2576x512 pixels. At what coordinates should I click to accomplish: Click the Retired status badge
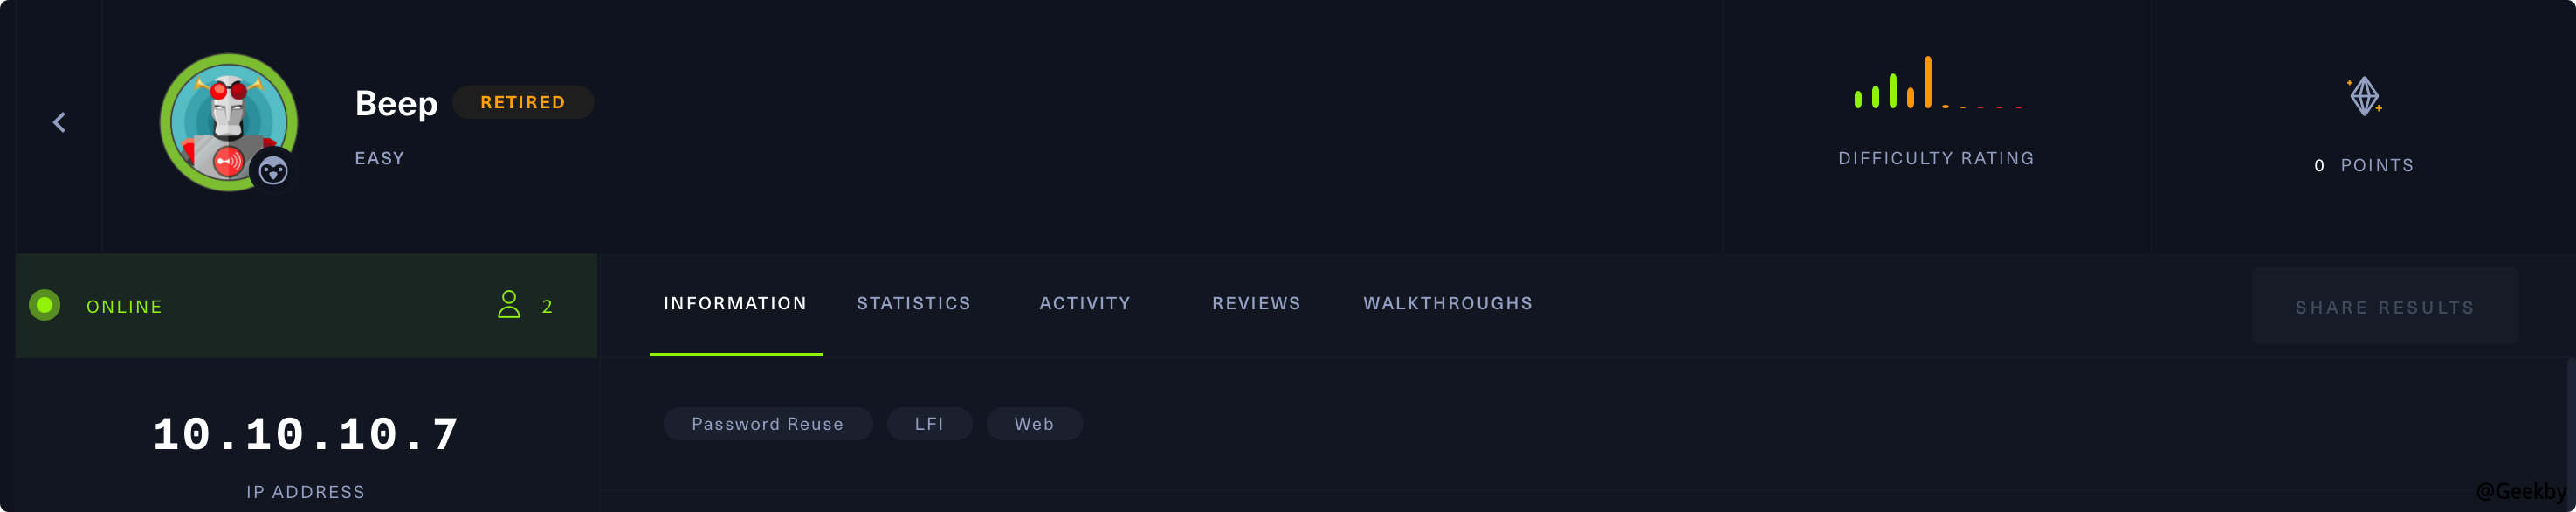click(x=522, y=103)
